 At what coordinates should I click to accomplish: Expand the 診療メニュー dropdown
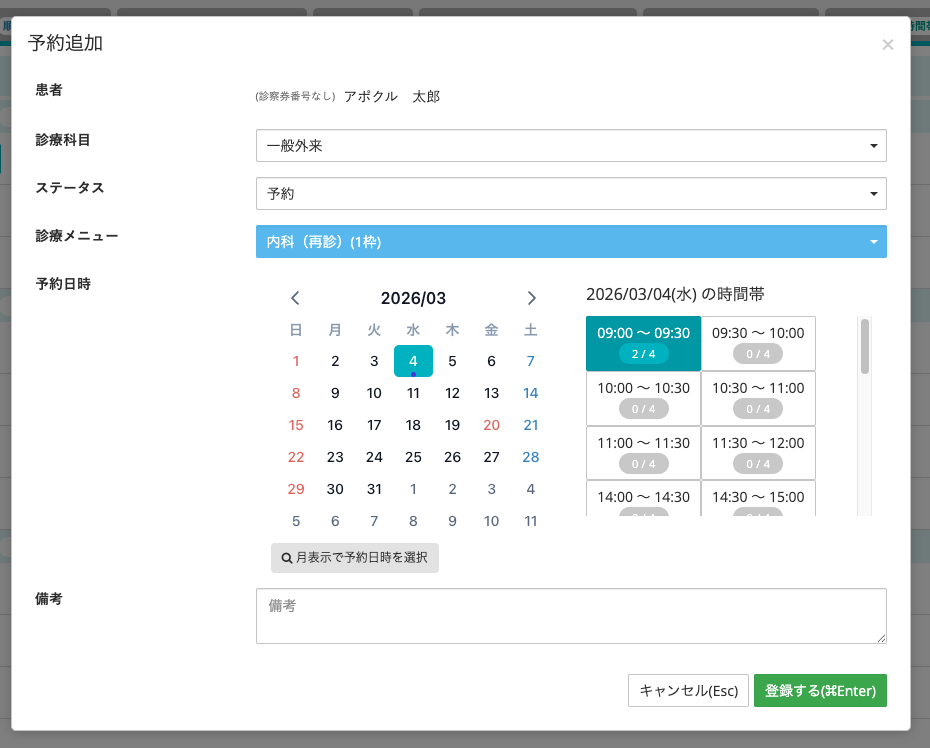coord(571,242)
